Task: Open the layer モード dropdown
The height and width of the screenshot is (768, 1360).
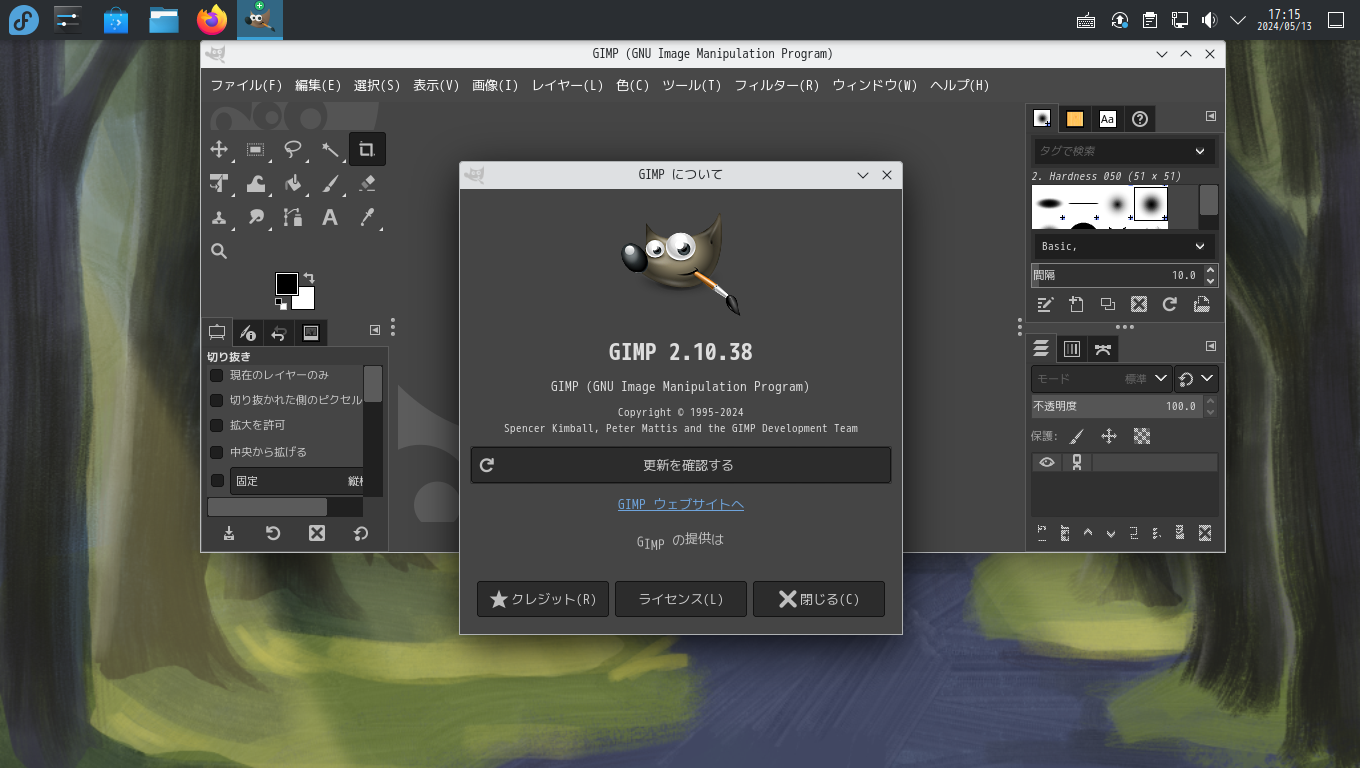Action: tap(1101, 379)
